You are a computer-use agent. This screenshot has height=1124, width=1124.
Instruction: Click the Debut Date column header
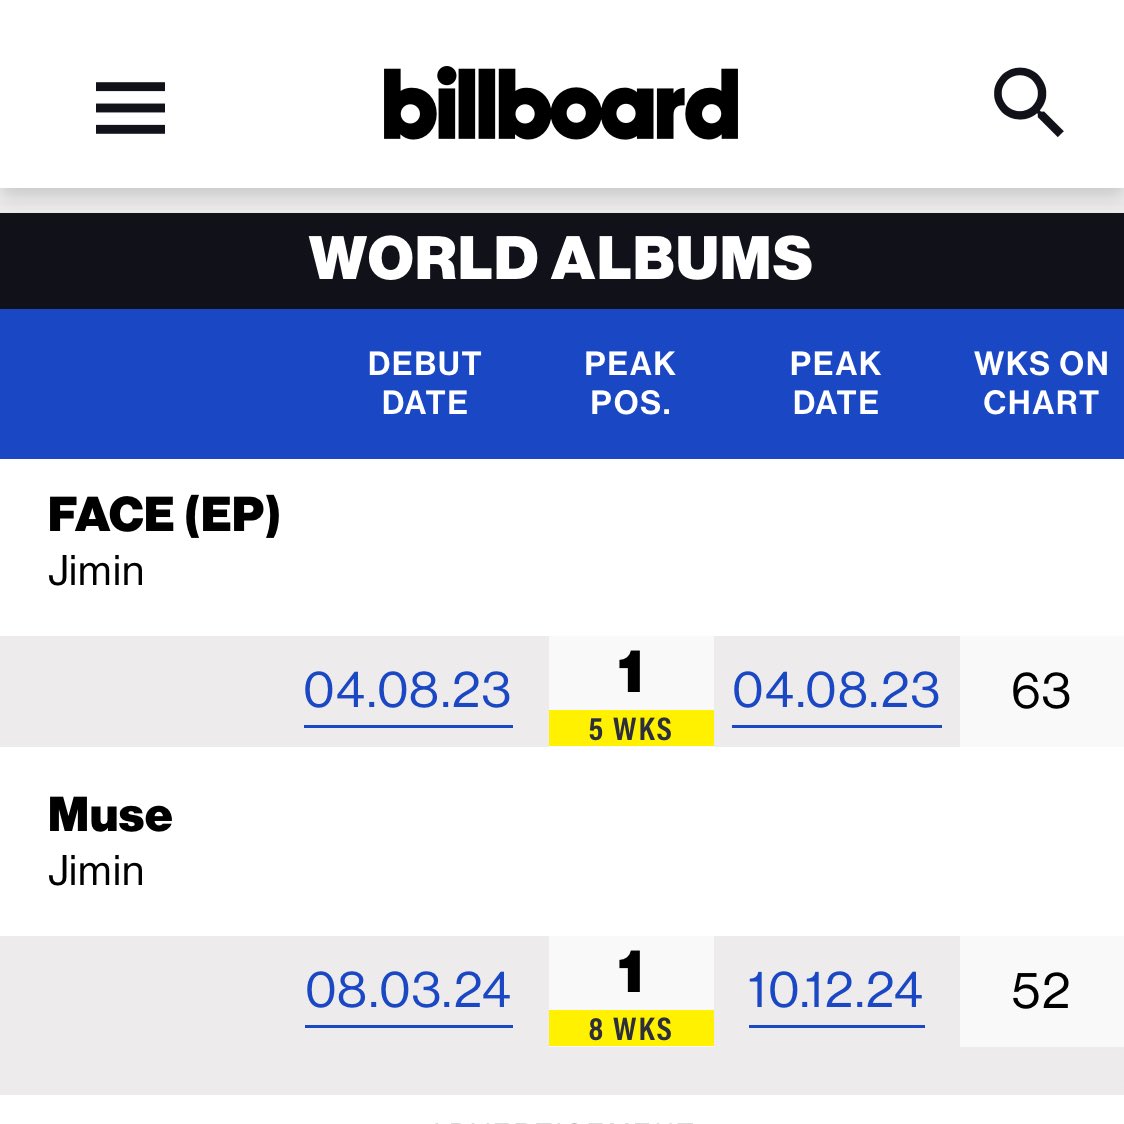pyautogui.click(x=425, y=383)
